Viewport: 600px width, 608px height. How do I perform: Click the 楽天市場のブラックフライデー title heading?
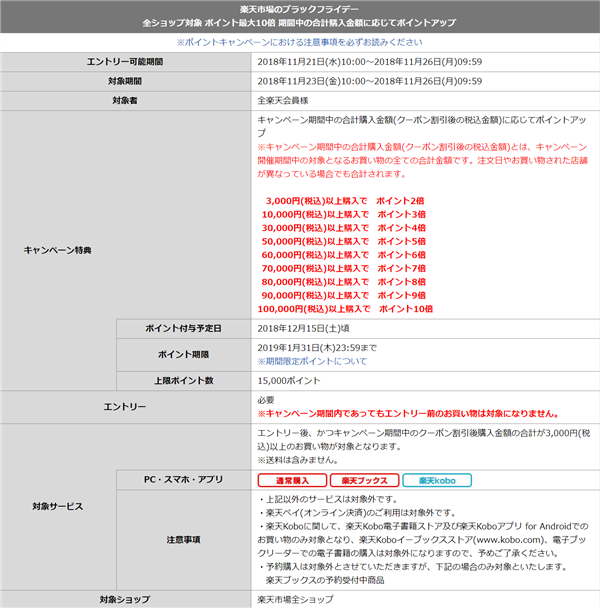tap(299, 8)
